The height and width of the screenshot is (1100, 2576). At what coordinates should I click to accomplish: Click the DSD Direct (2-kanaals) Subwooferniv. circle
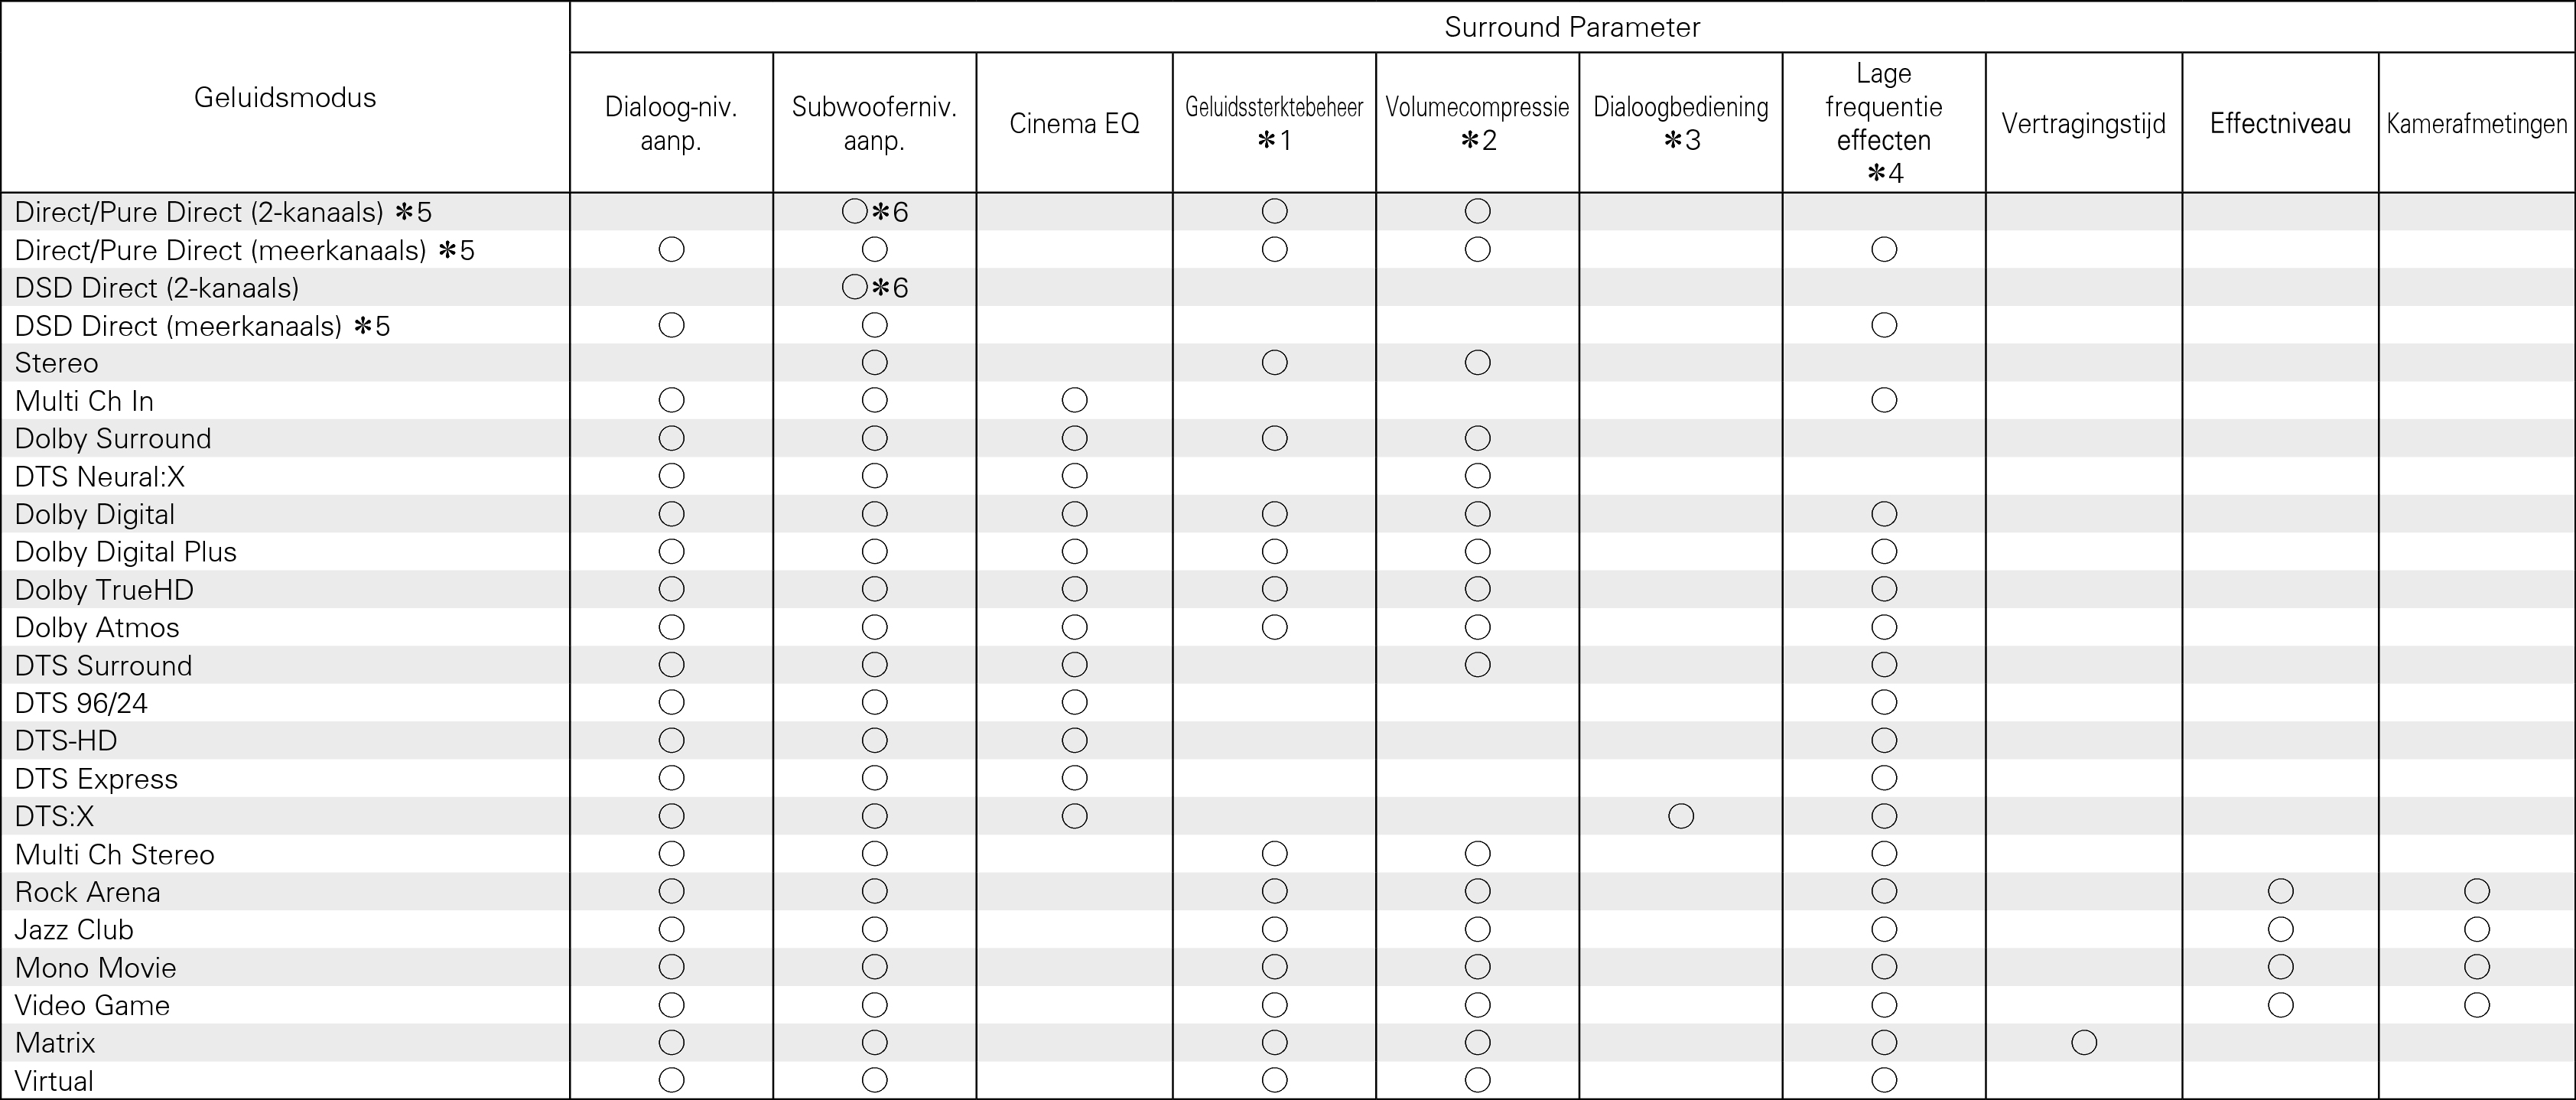click(855, 288)
